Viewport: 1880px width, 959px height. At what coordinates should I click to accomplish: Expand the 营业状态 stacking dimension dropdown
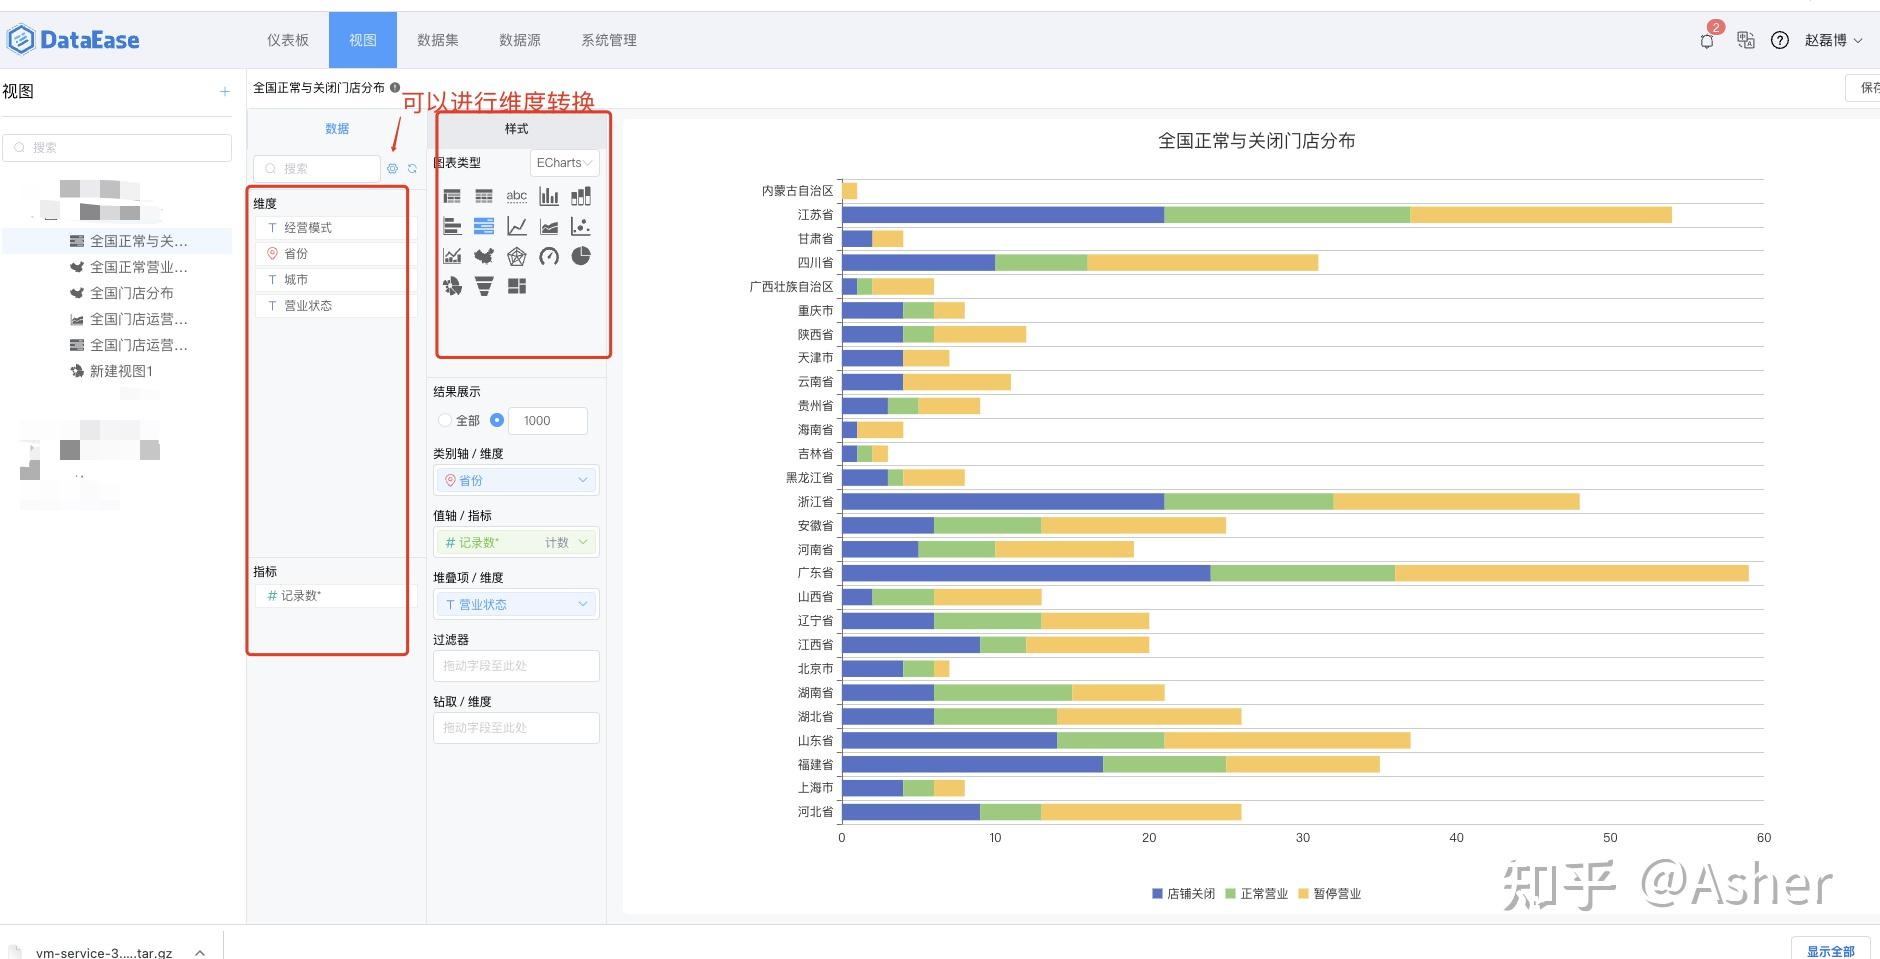(515, 604)
